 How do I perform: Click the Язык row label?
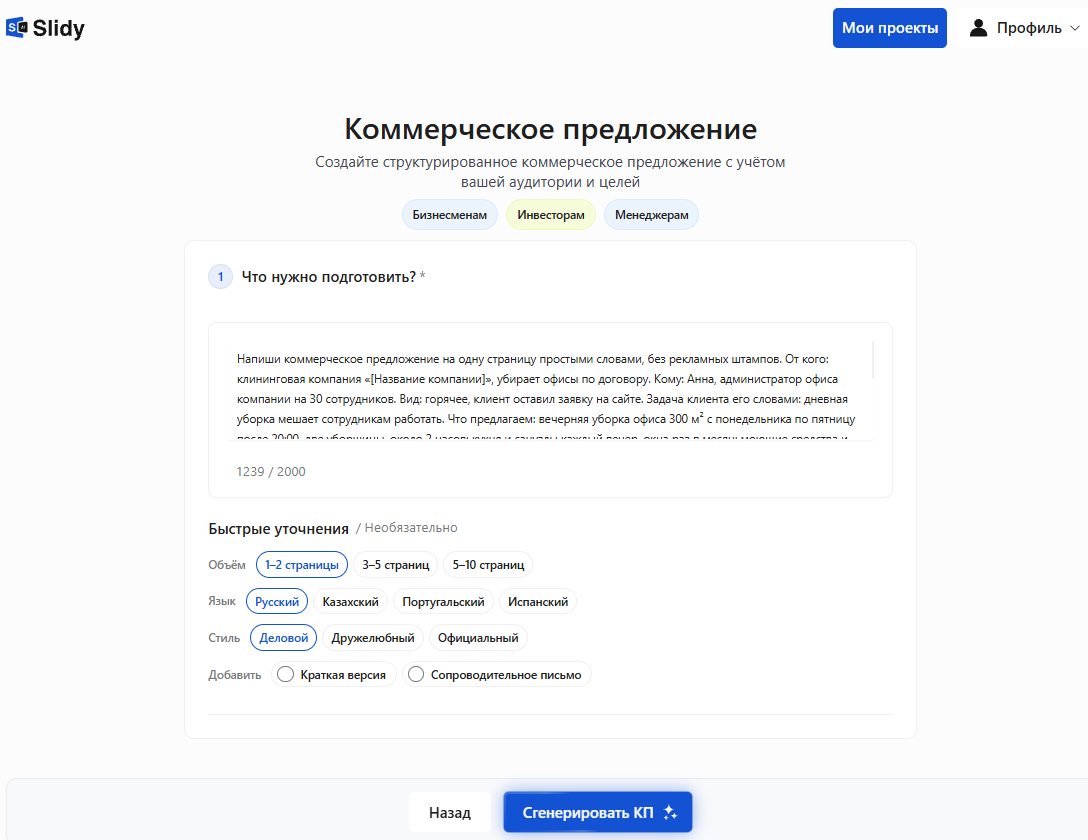pos(222,601)
